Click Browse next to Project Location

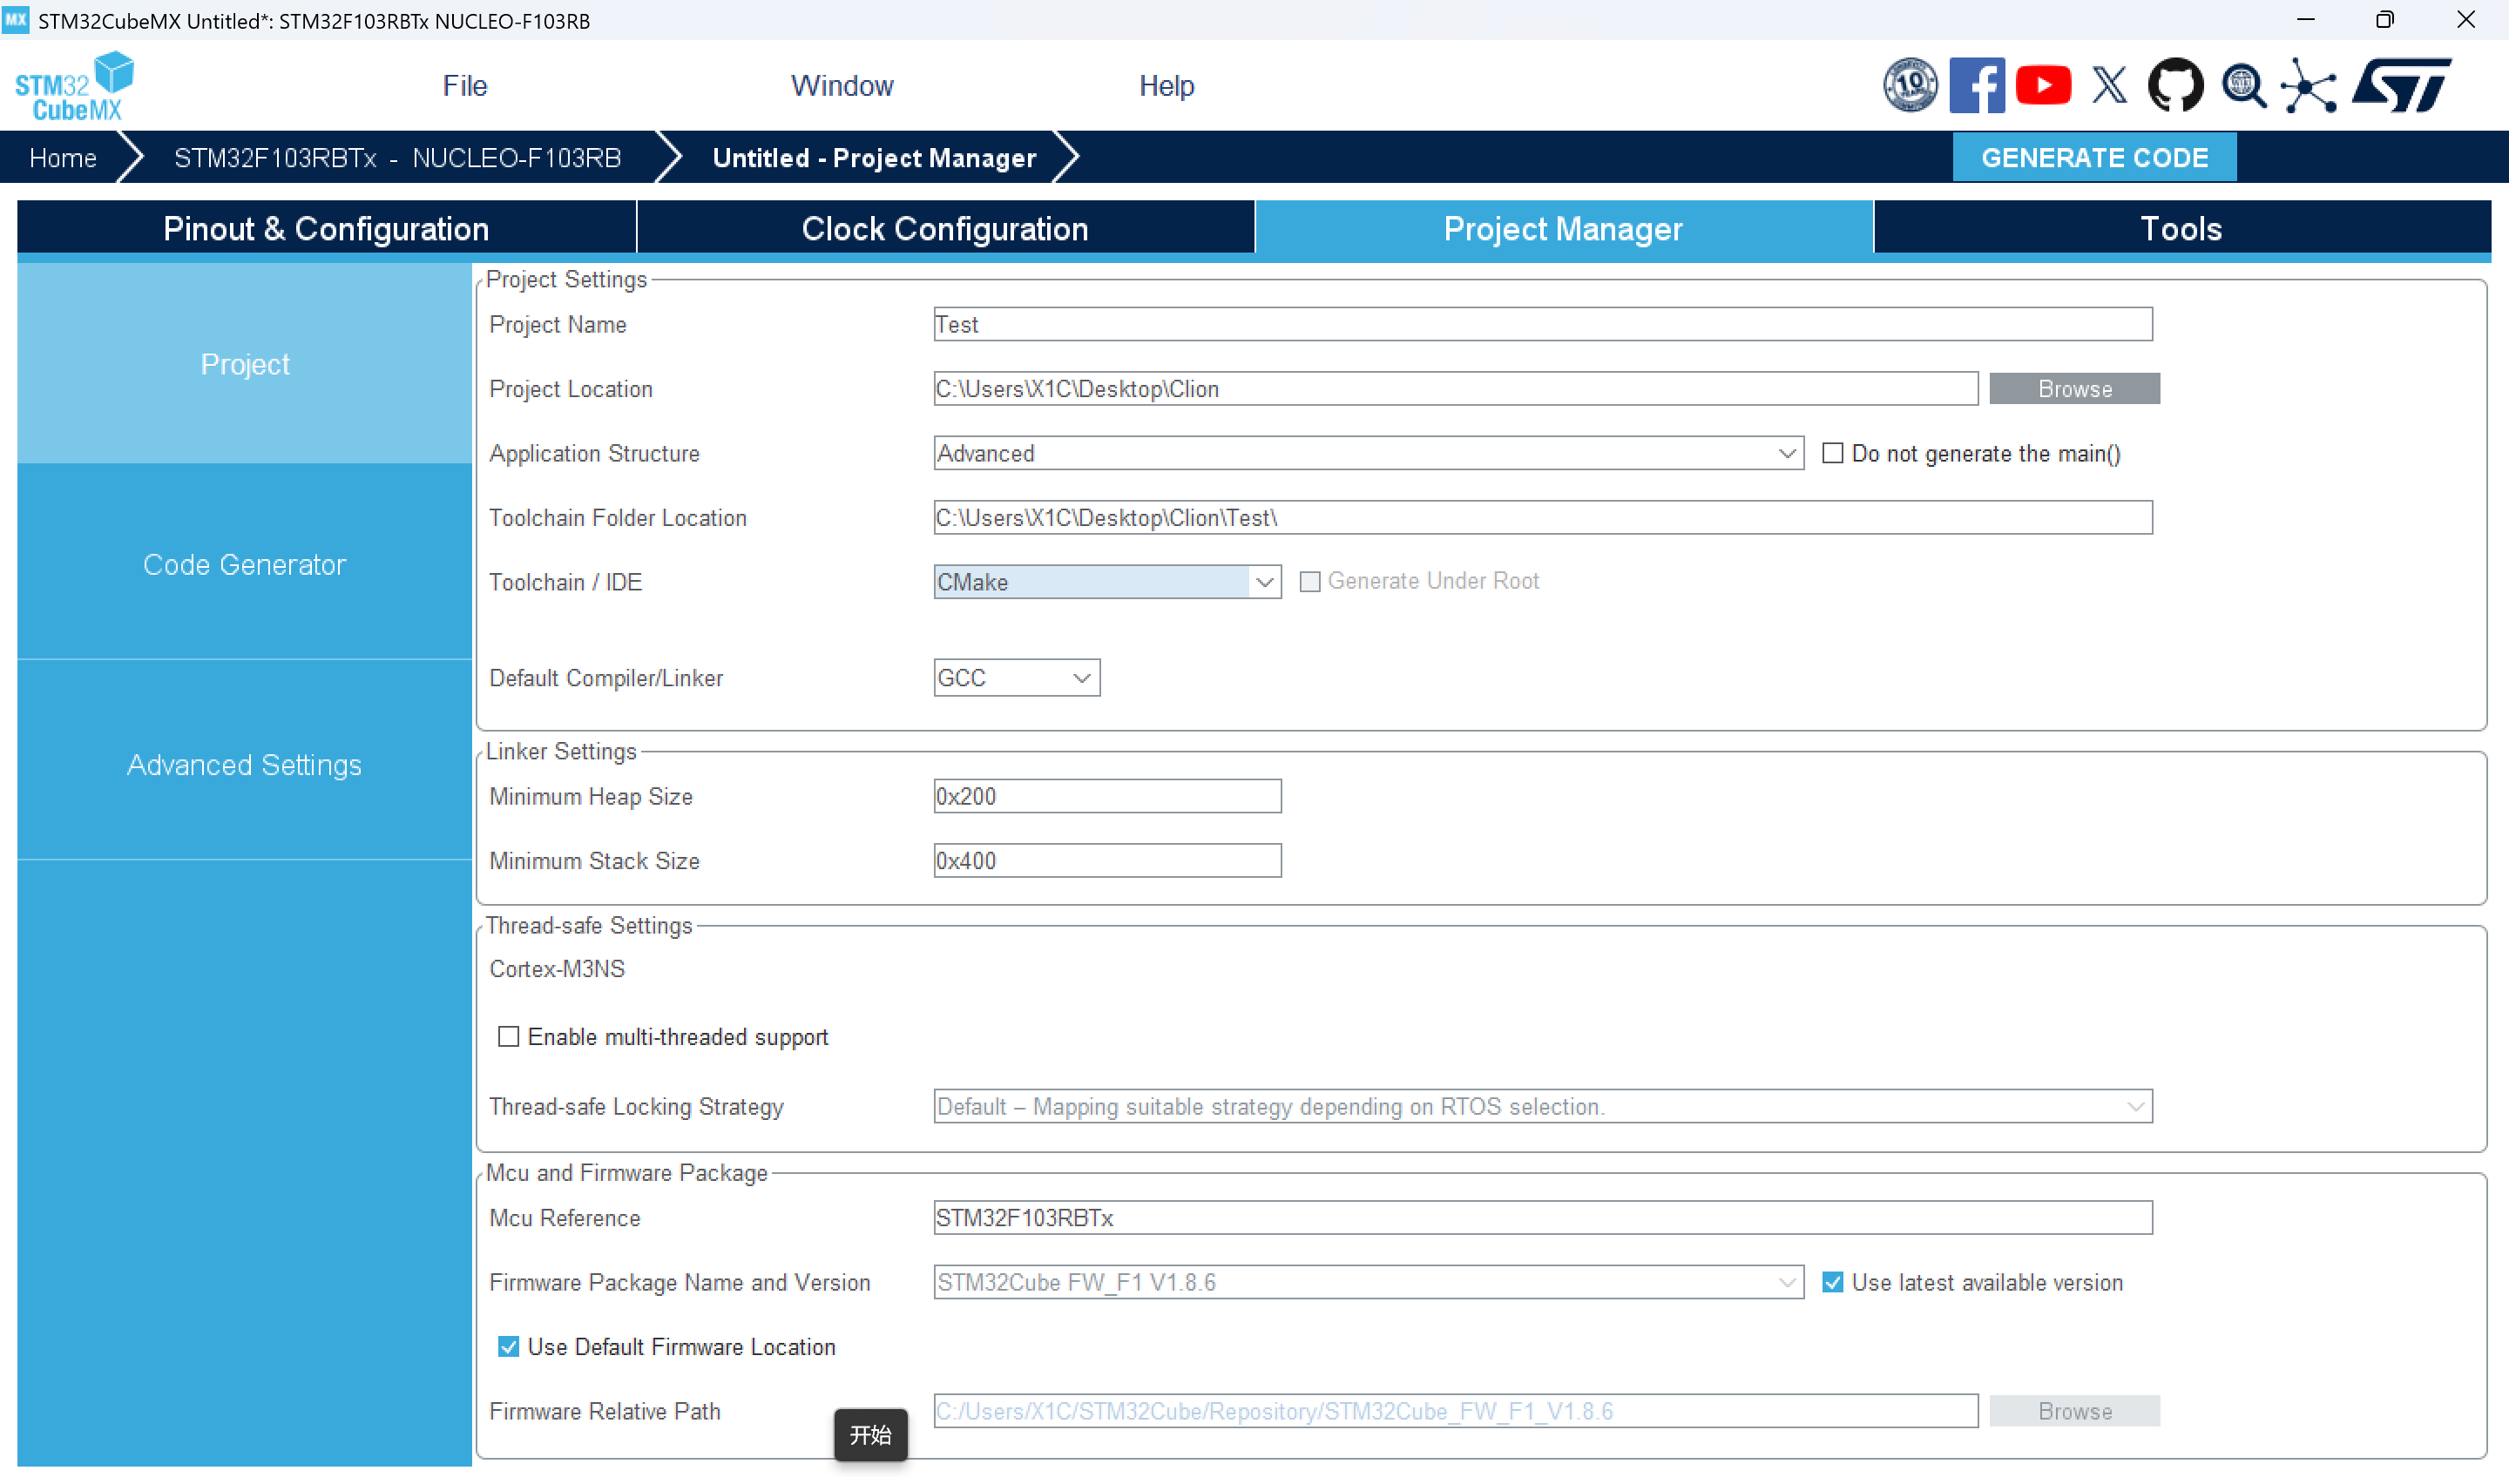(2074, 389)
